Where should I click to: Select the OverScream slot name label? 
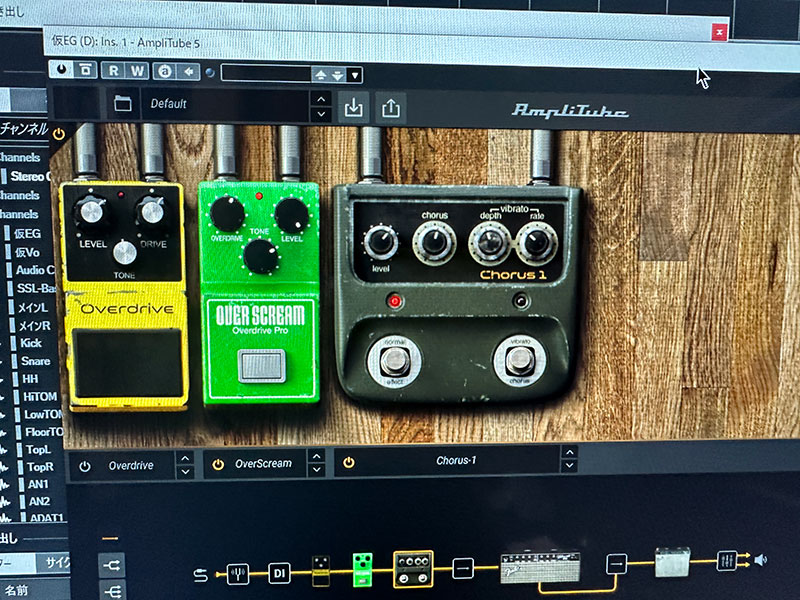point(264,463)
